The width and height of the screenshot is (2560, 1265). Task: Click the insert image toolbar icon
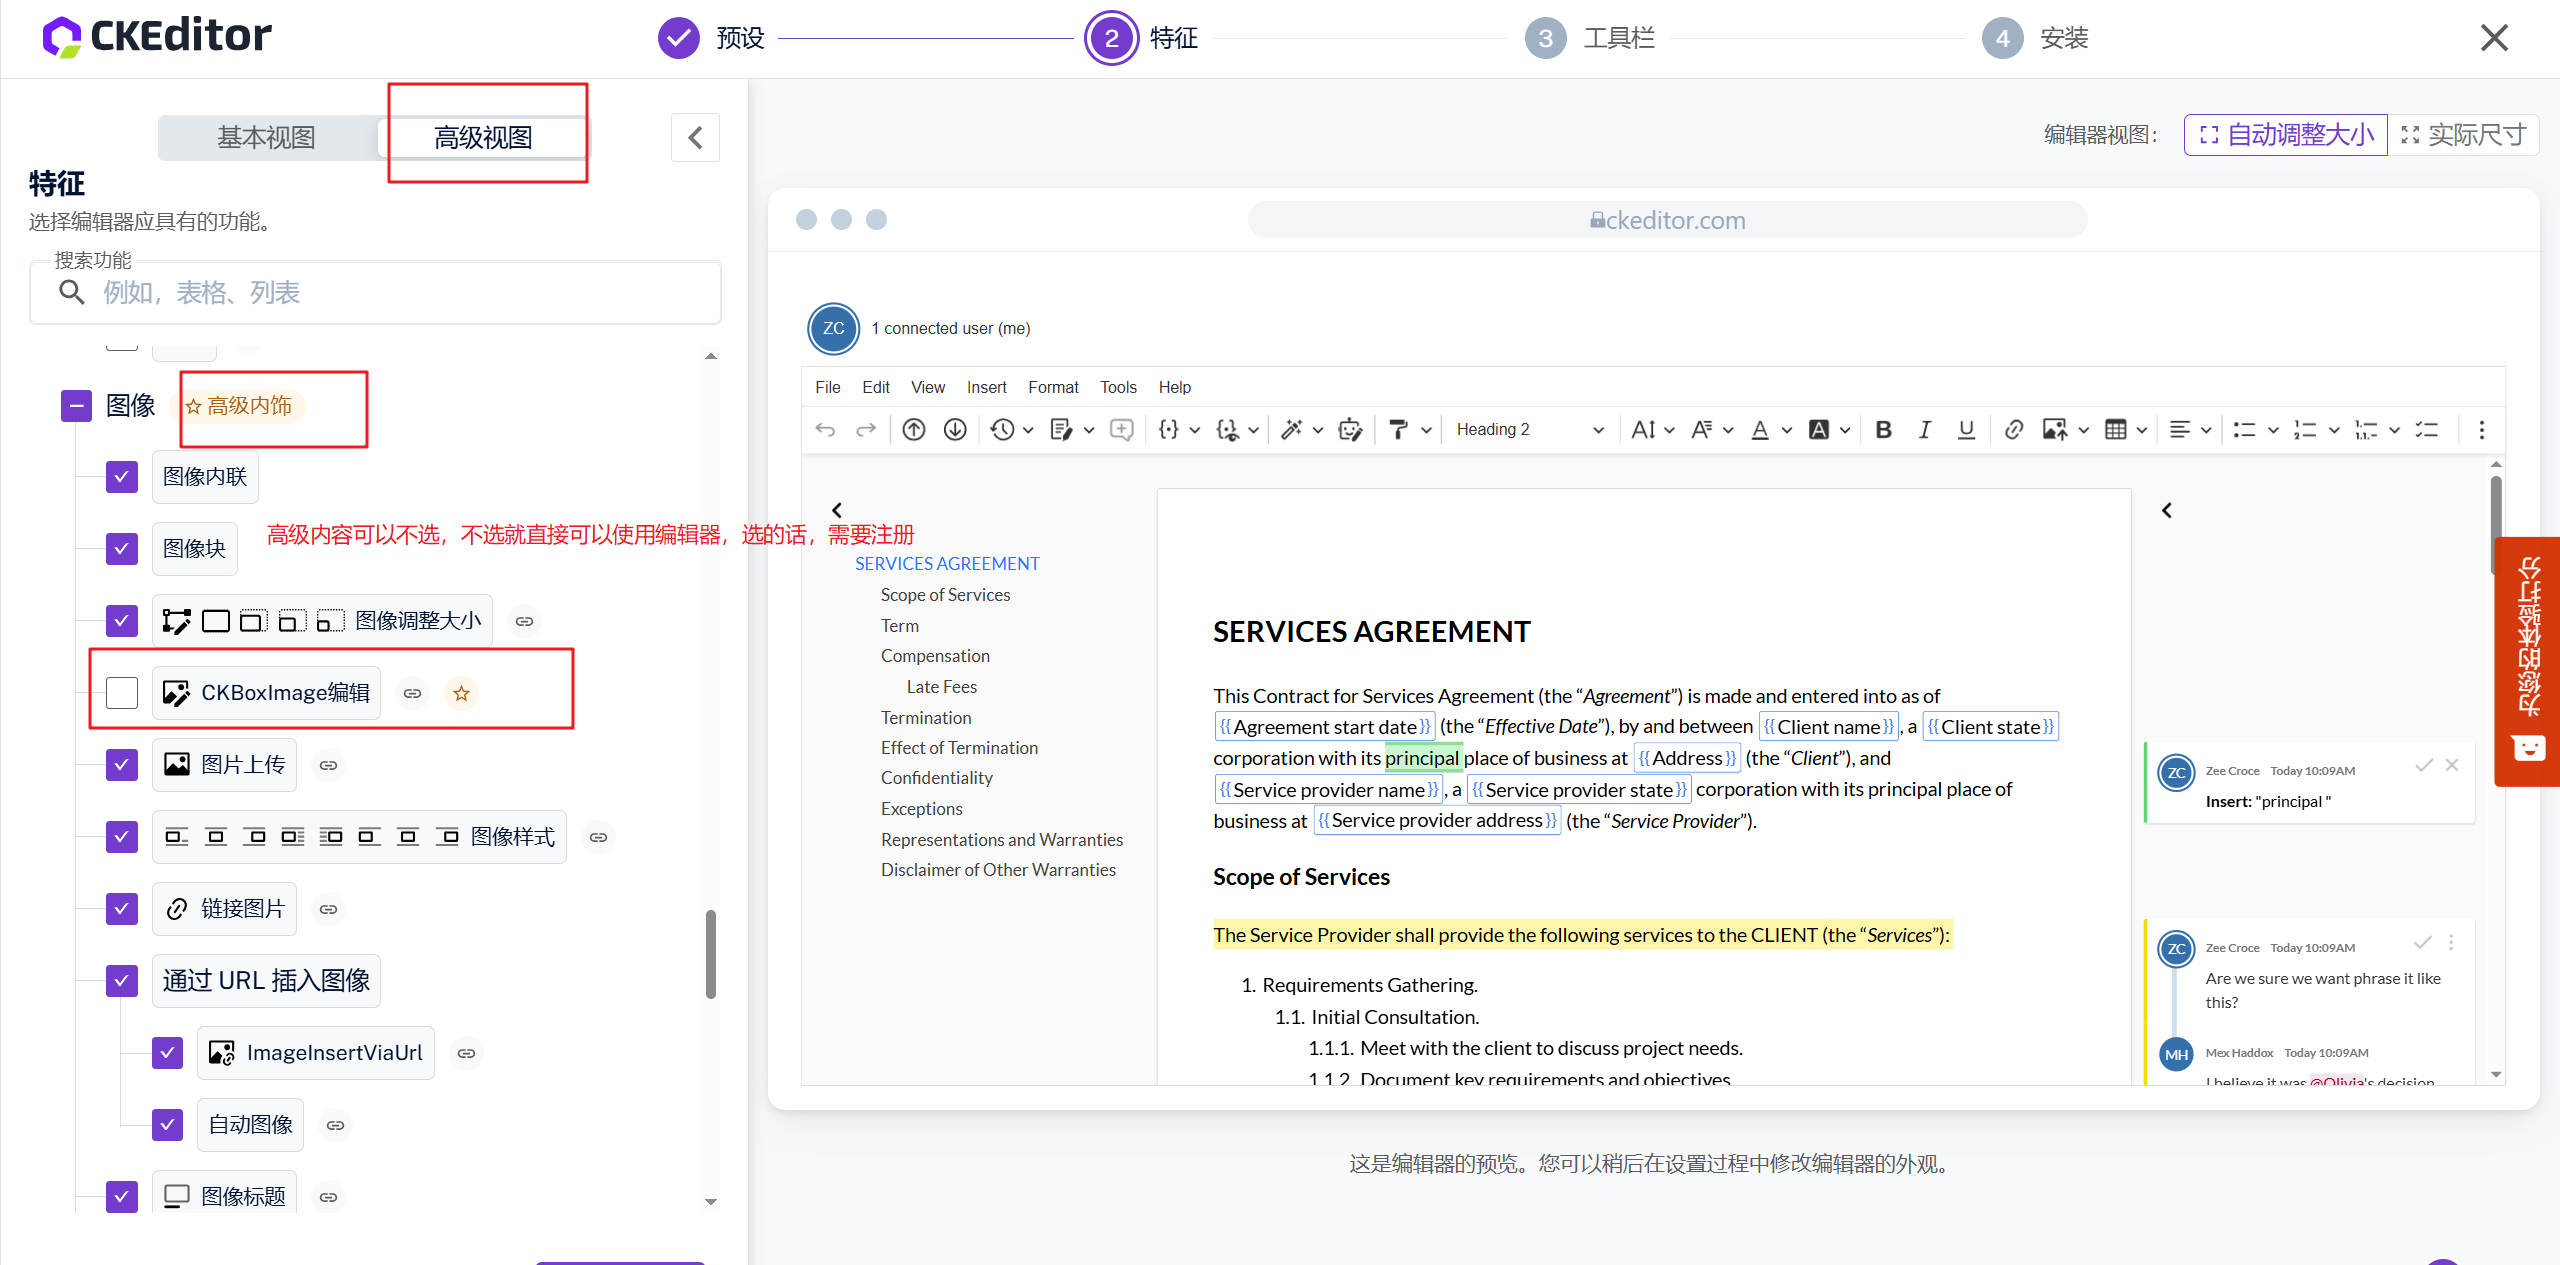click(2054, 429)
